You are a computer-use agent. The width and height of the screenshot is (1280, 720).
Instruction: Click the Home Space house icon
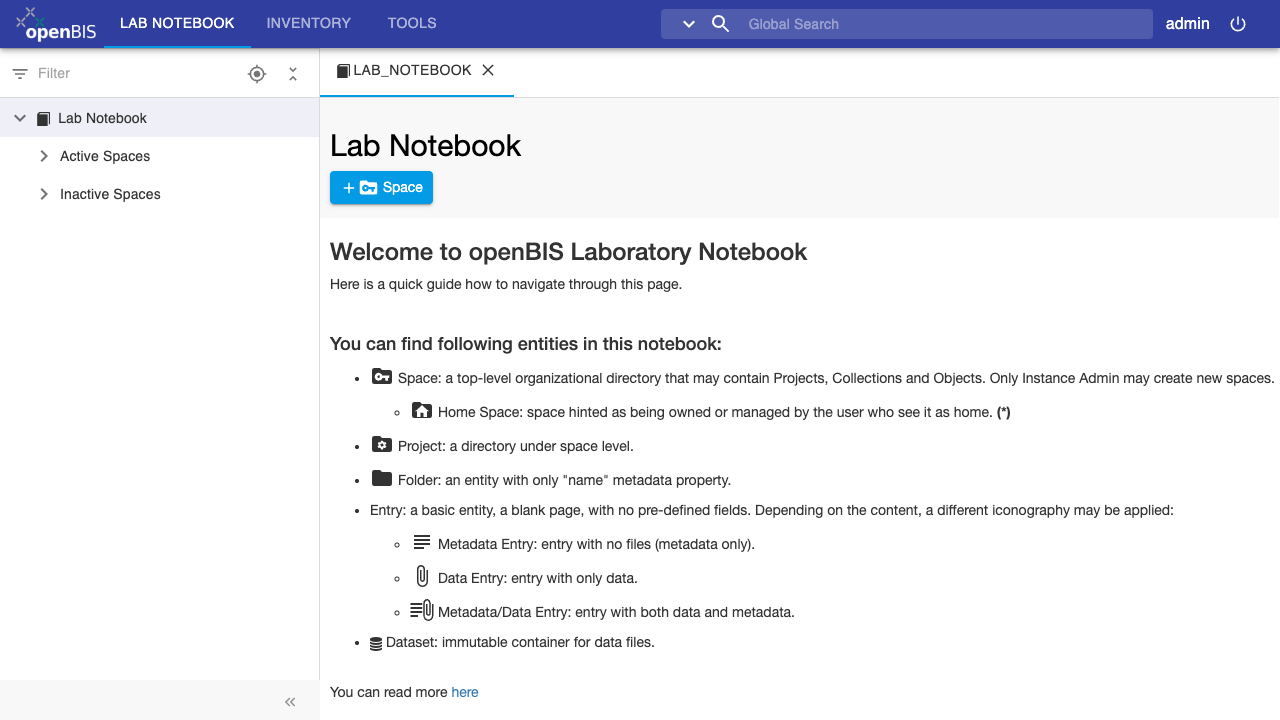(422, 410)
